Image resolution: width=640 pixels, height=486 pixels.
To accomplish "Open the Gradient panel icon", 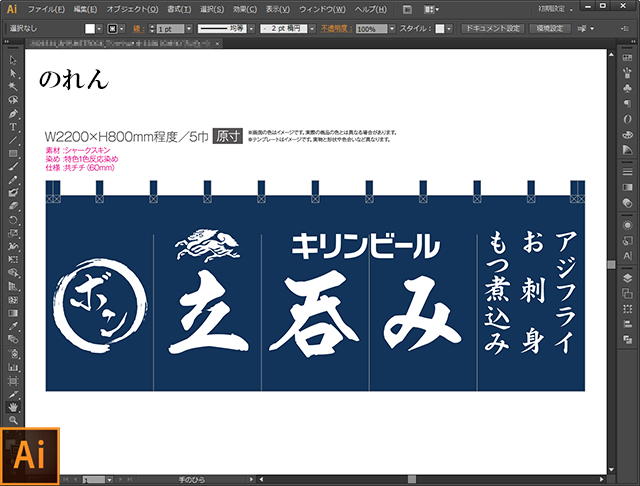I will [627, 187].
